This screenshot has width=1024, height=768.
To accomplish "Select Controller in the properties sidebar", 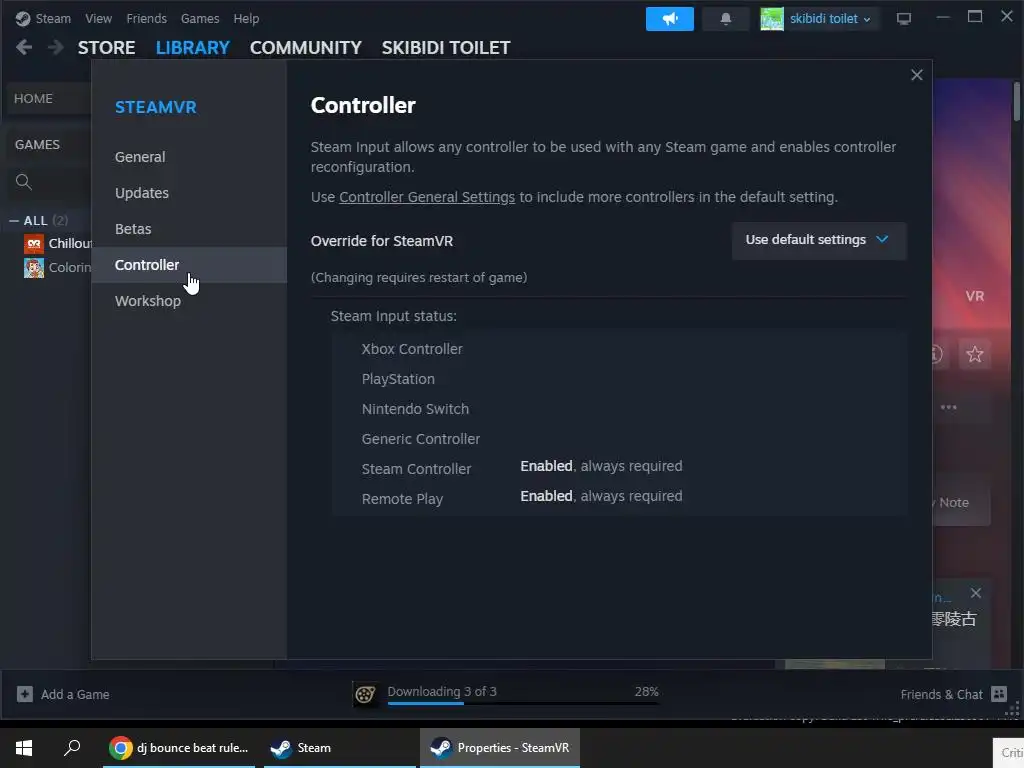I will [189, 264].
